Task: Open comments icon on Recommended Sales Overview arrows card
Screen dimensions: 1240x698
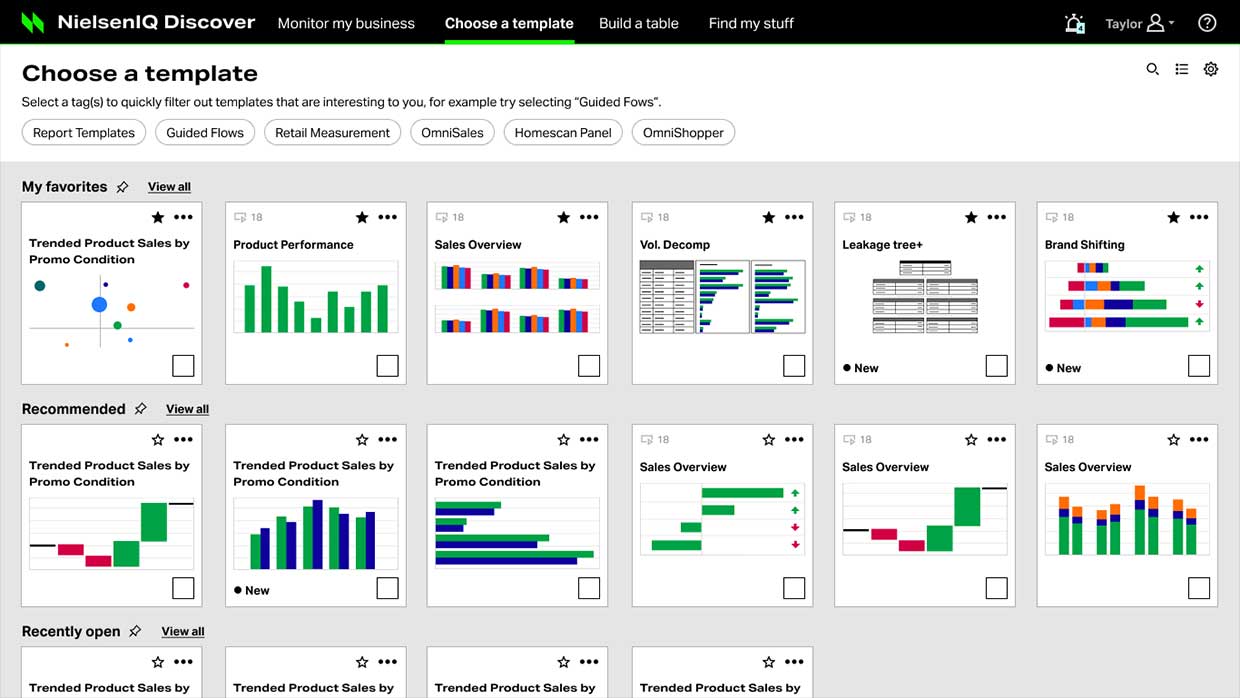Action: click(647, 439)
